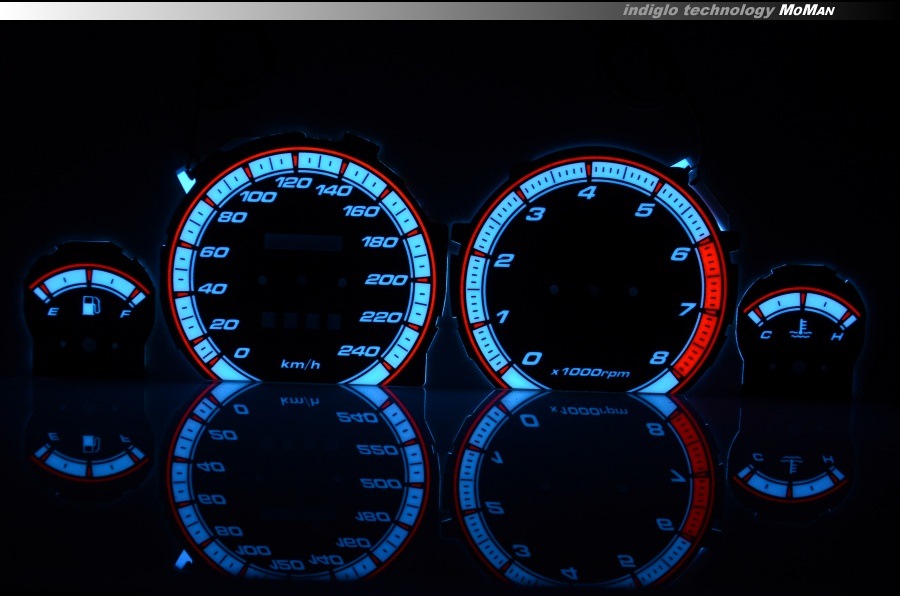
Task: Click the upright '7' on the tachometer
Action: [688, 309]
